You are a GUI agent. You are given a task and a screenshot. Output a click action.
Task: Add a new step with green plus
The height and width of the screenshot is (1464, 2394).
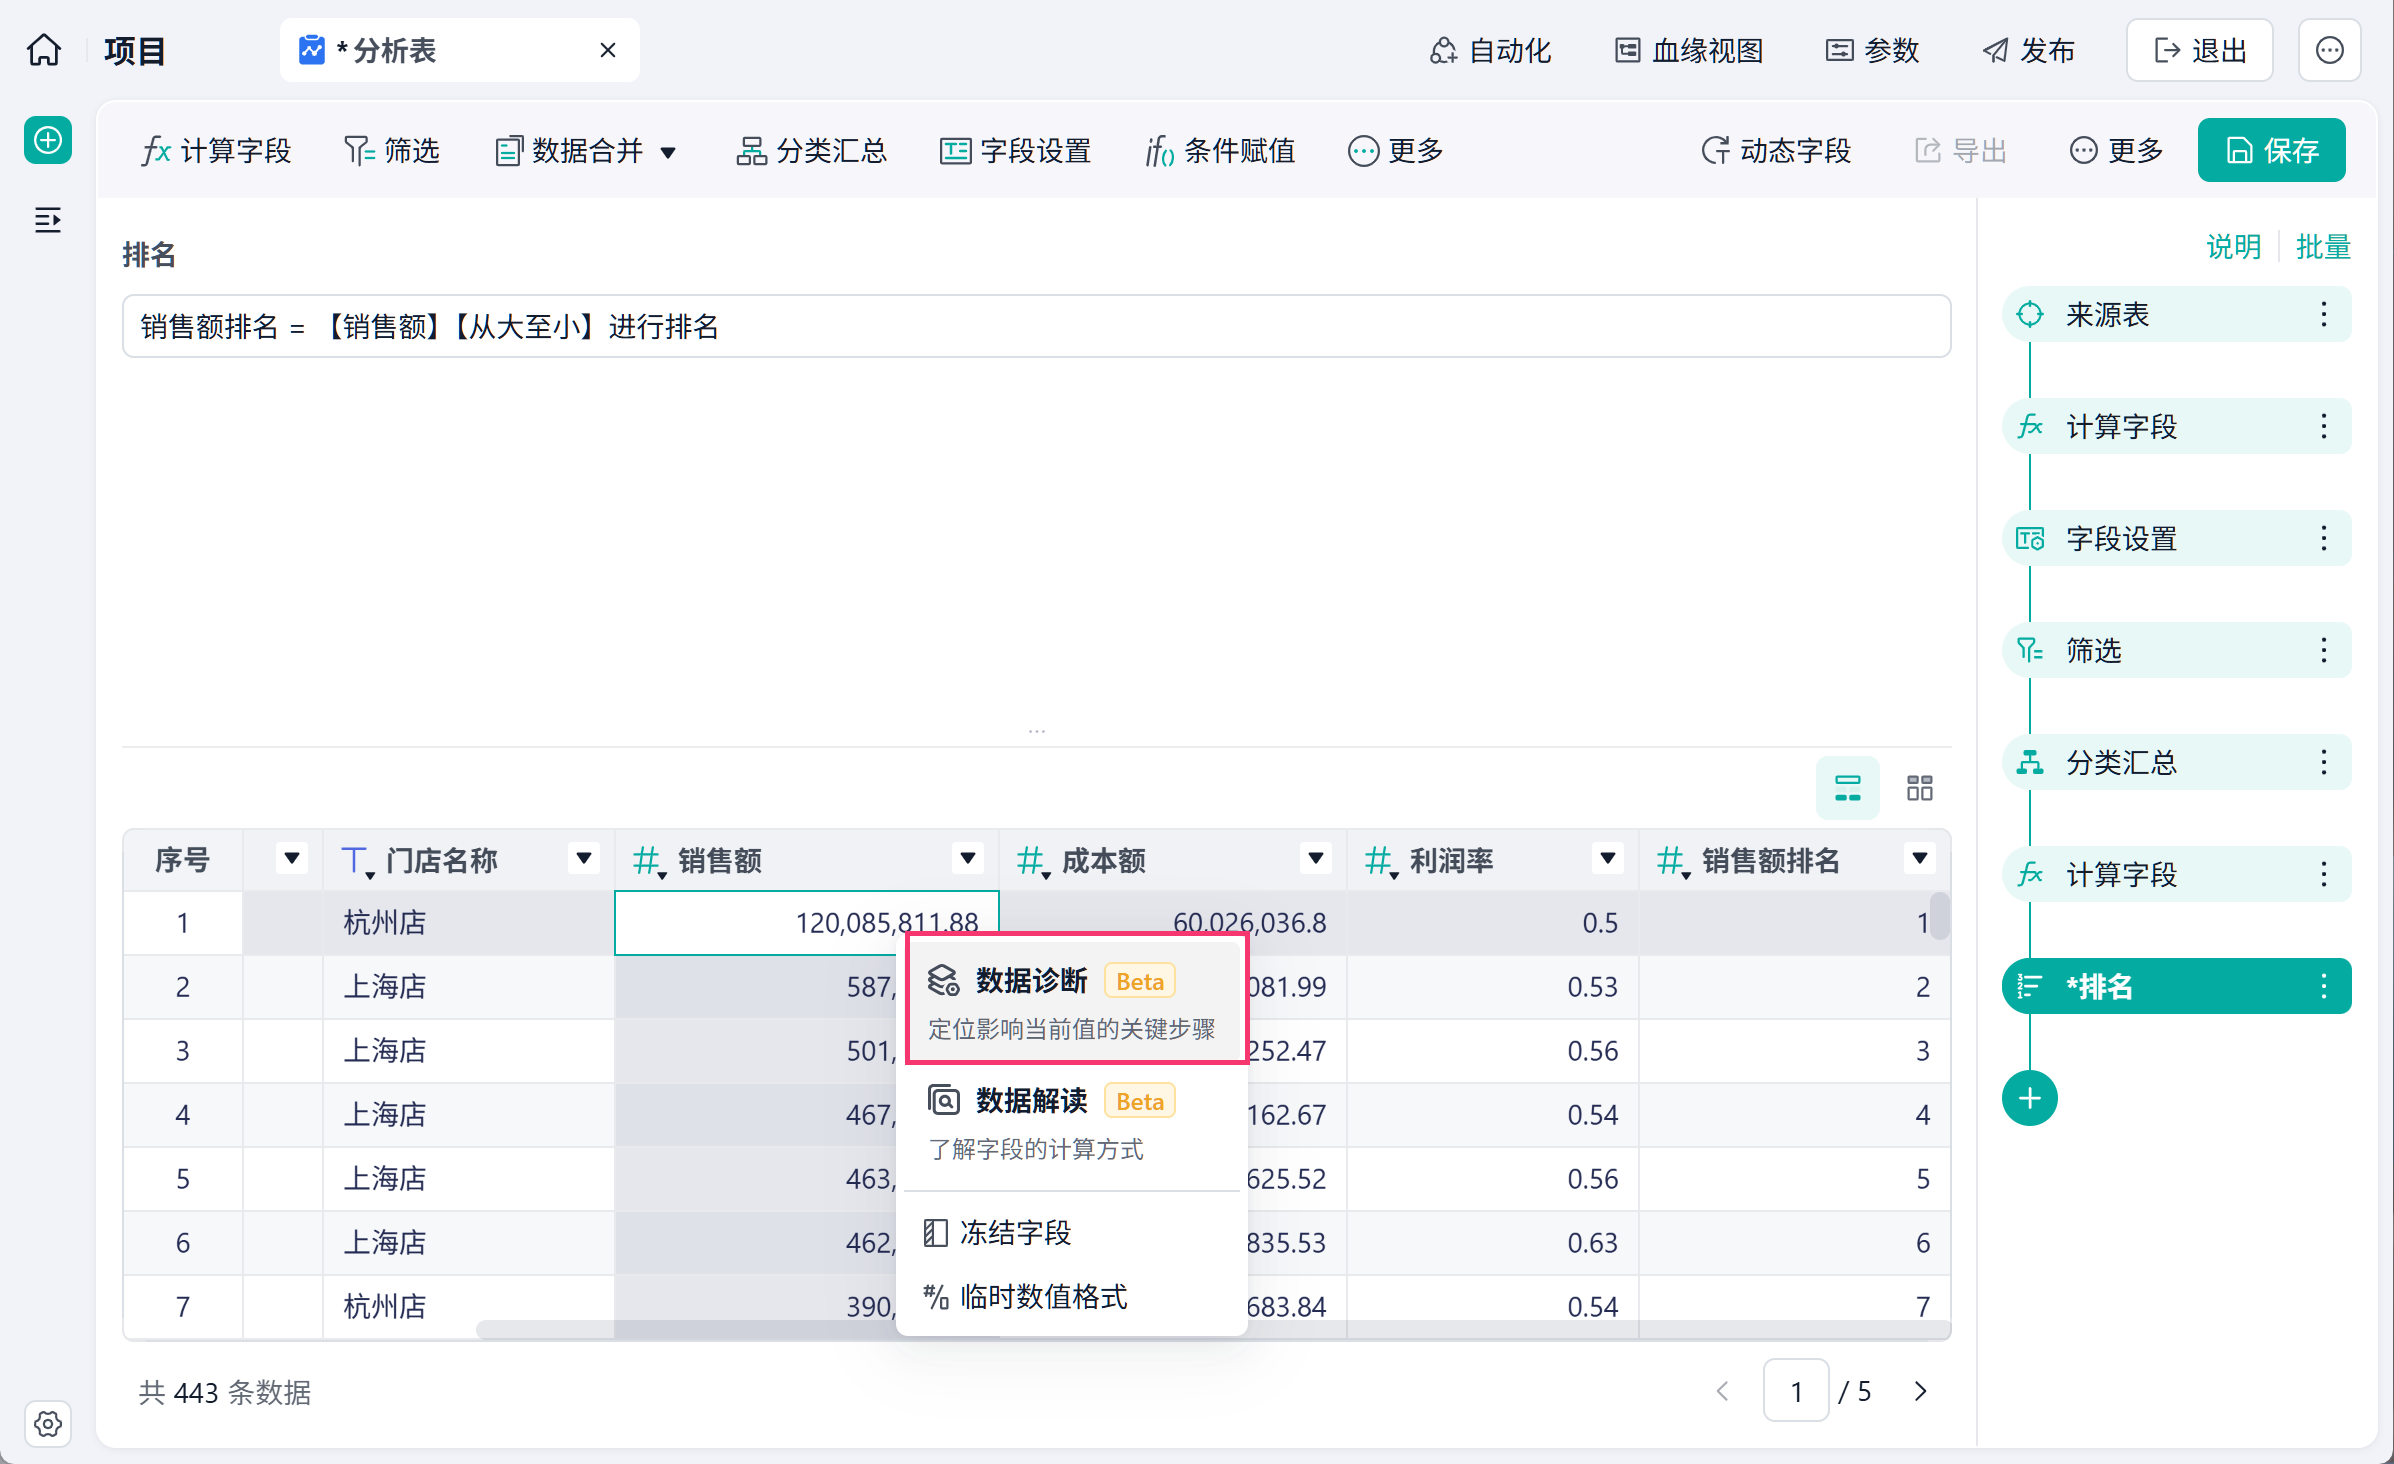click(x=2029, y=1098)
